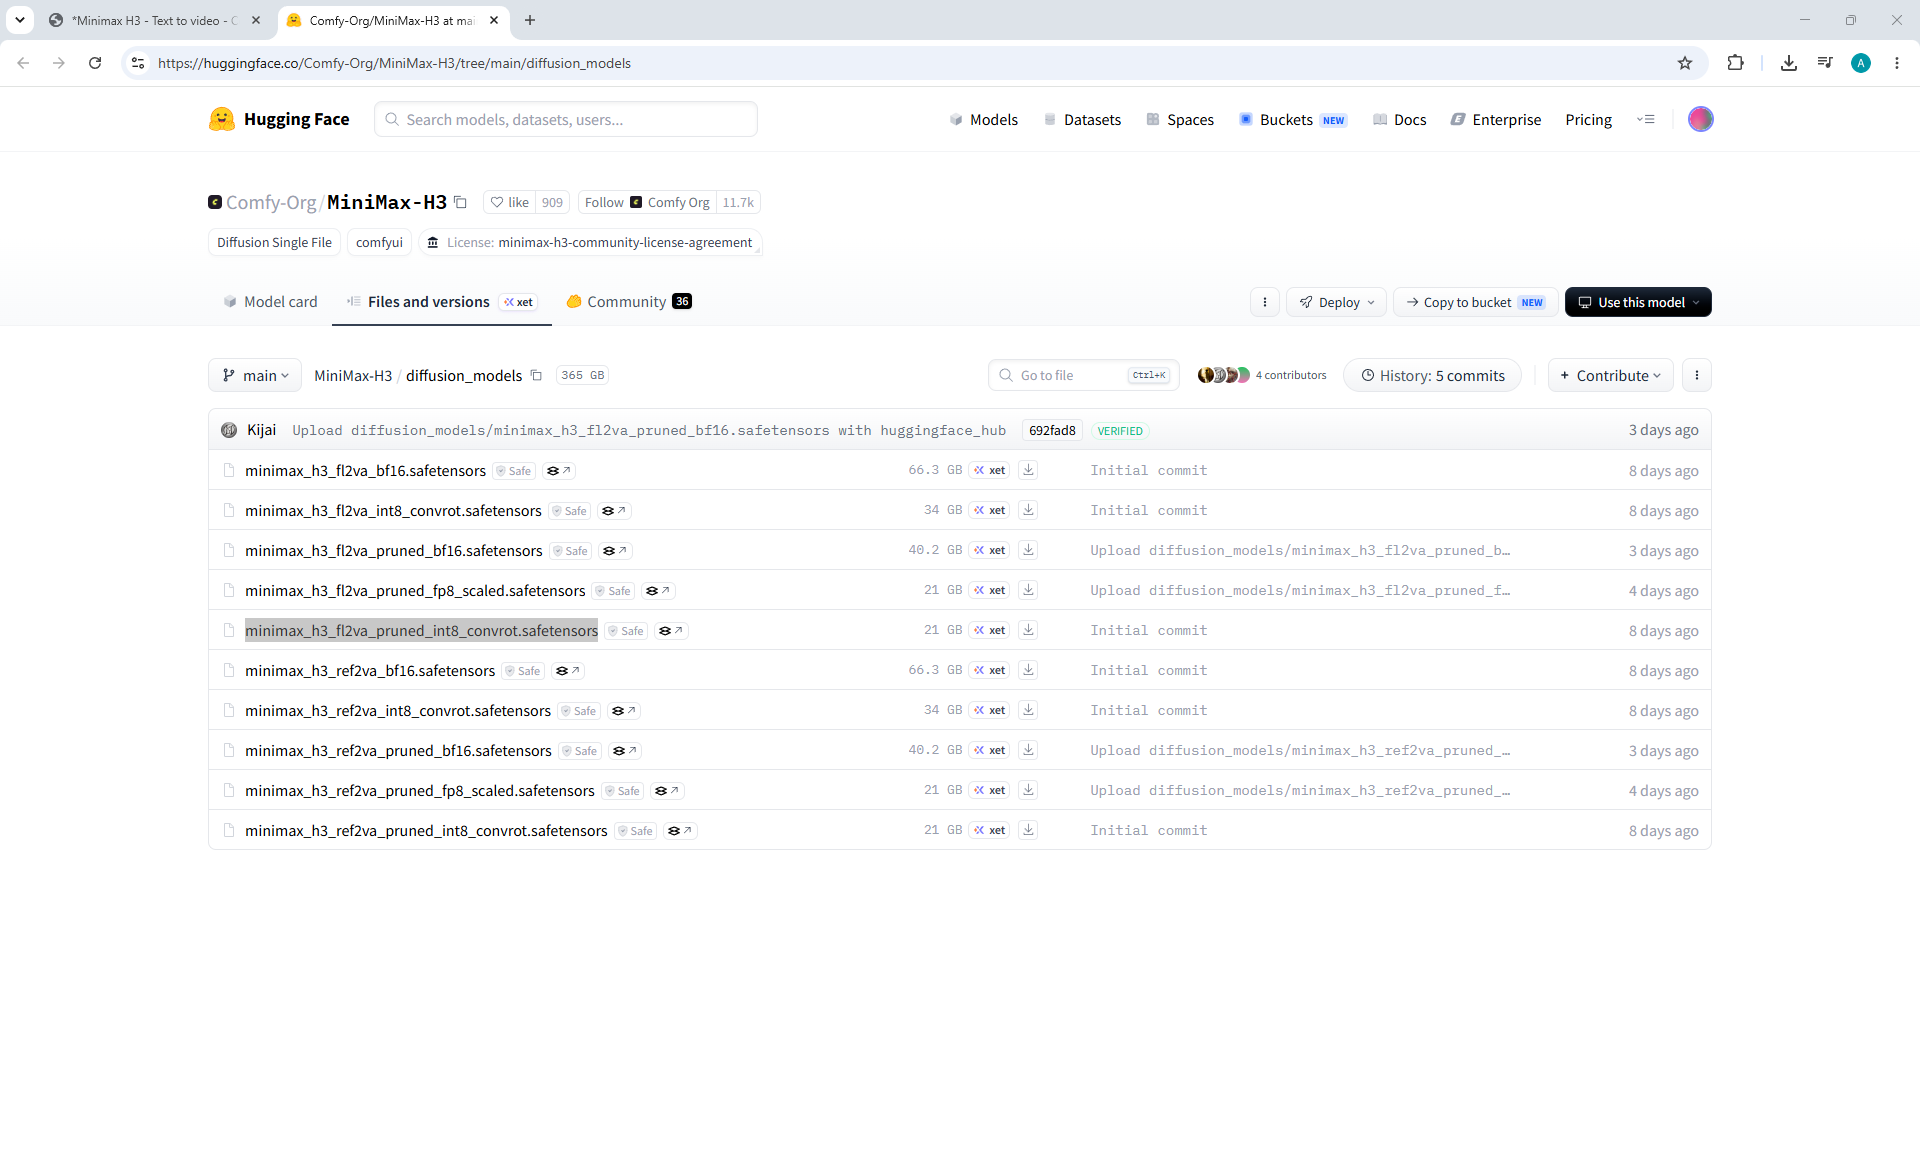This screenshot has height=1151, width=1920.
Task: Download minimax_h3_ref2va_pruned_int8_convrot.safetensors file
Action: [x=1028, y=830]
